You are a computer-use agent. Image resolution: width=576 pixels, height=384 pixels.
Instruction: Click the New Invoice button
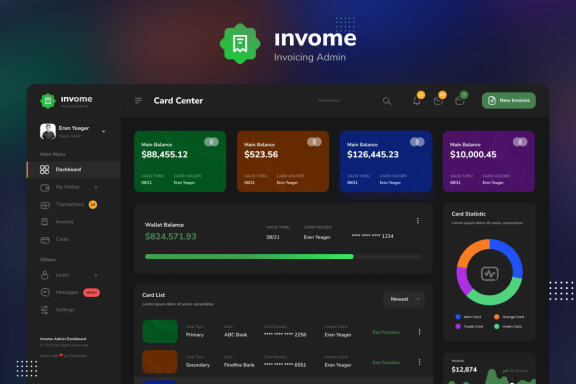(509, 100)
